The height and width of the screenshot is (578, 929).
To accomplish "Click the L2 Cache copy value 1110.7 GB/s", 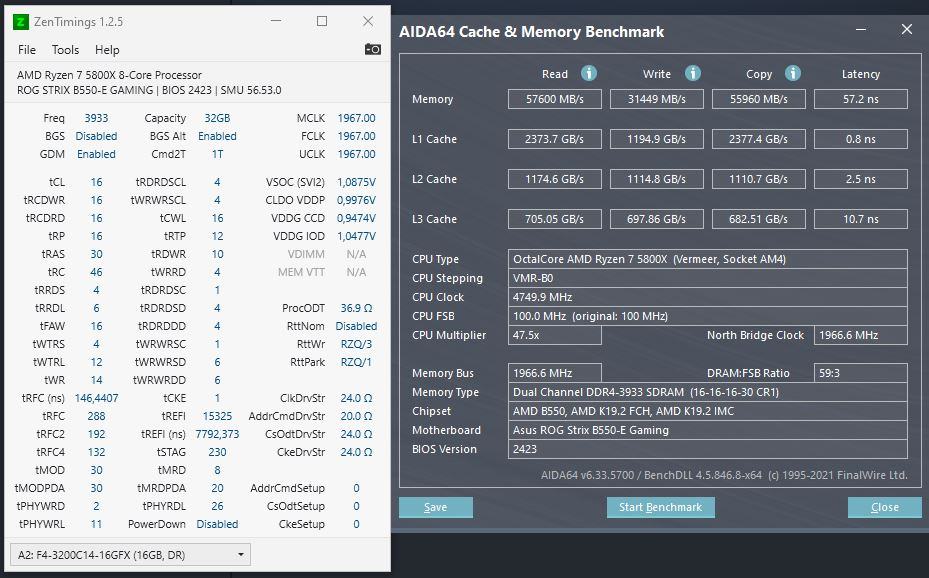I will click(x=759, y=179).
